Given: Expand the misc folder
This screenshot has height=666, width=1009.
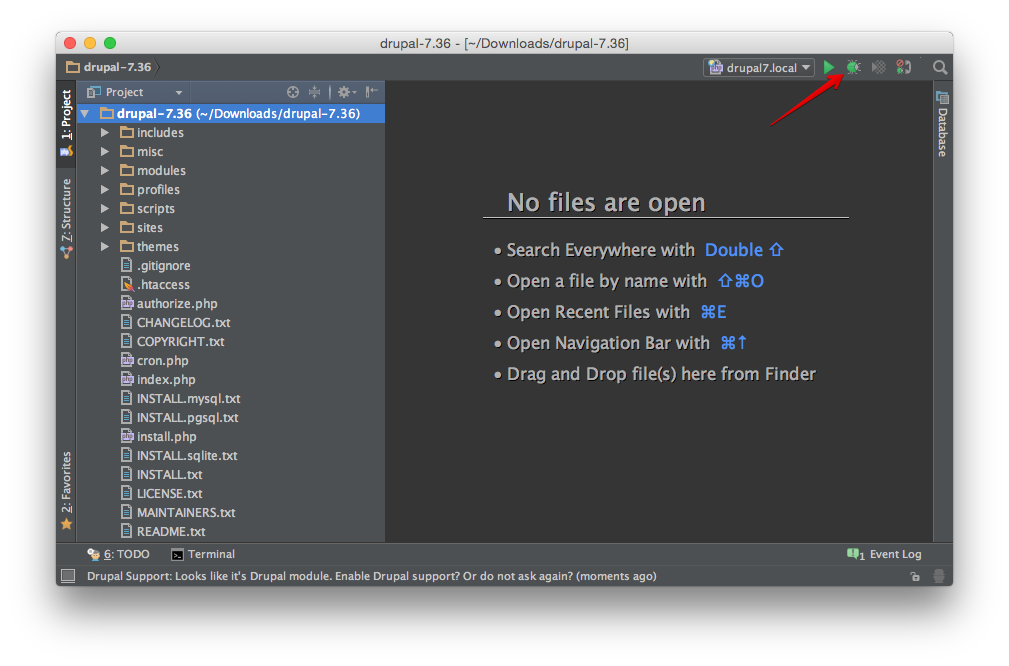Looking at the screenshot, I should [x=105, y=152].
